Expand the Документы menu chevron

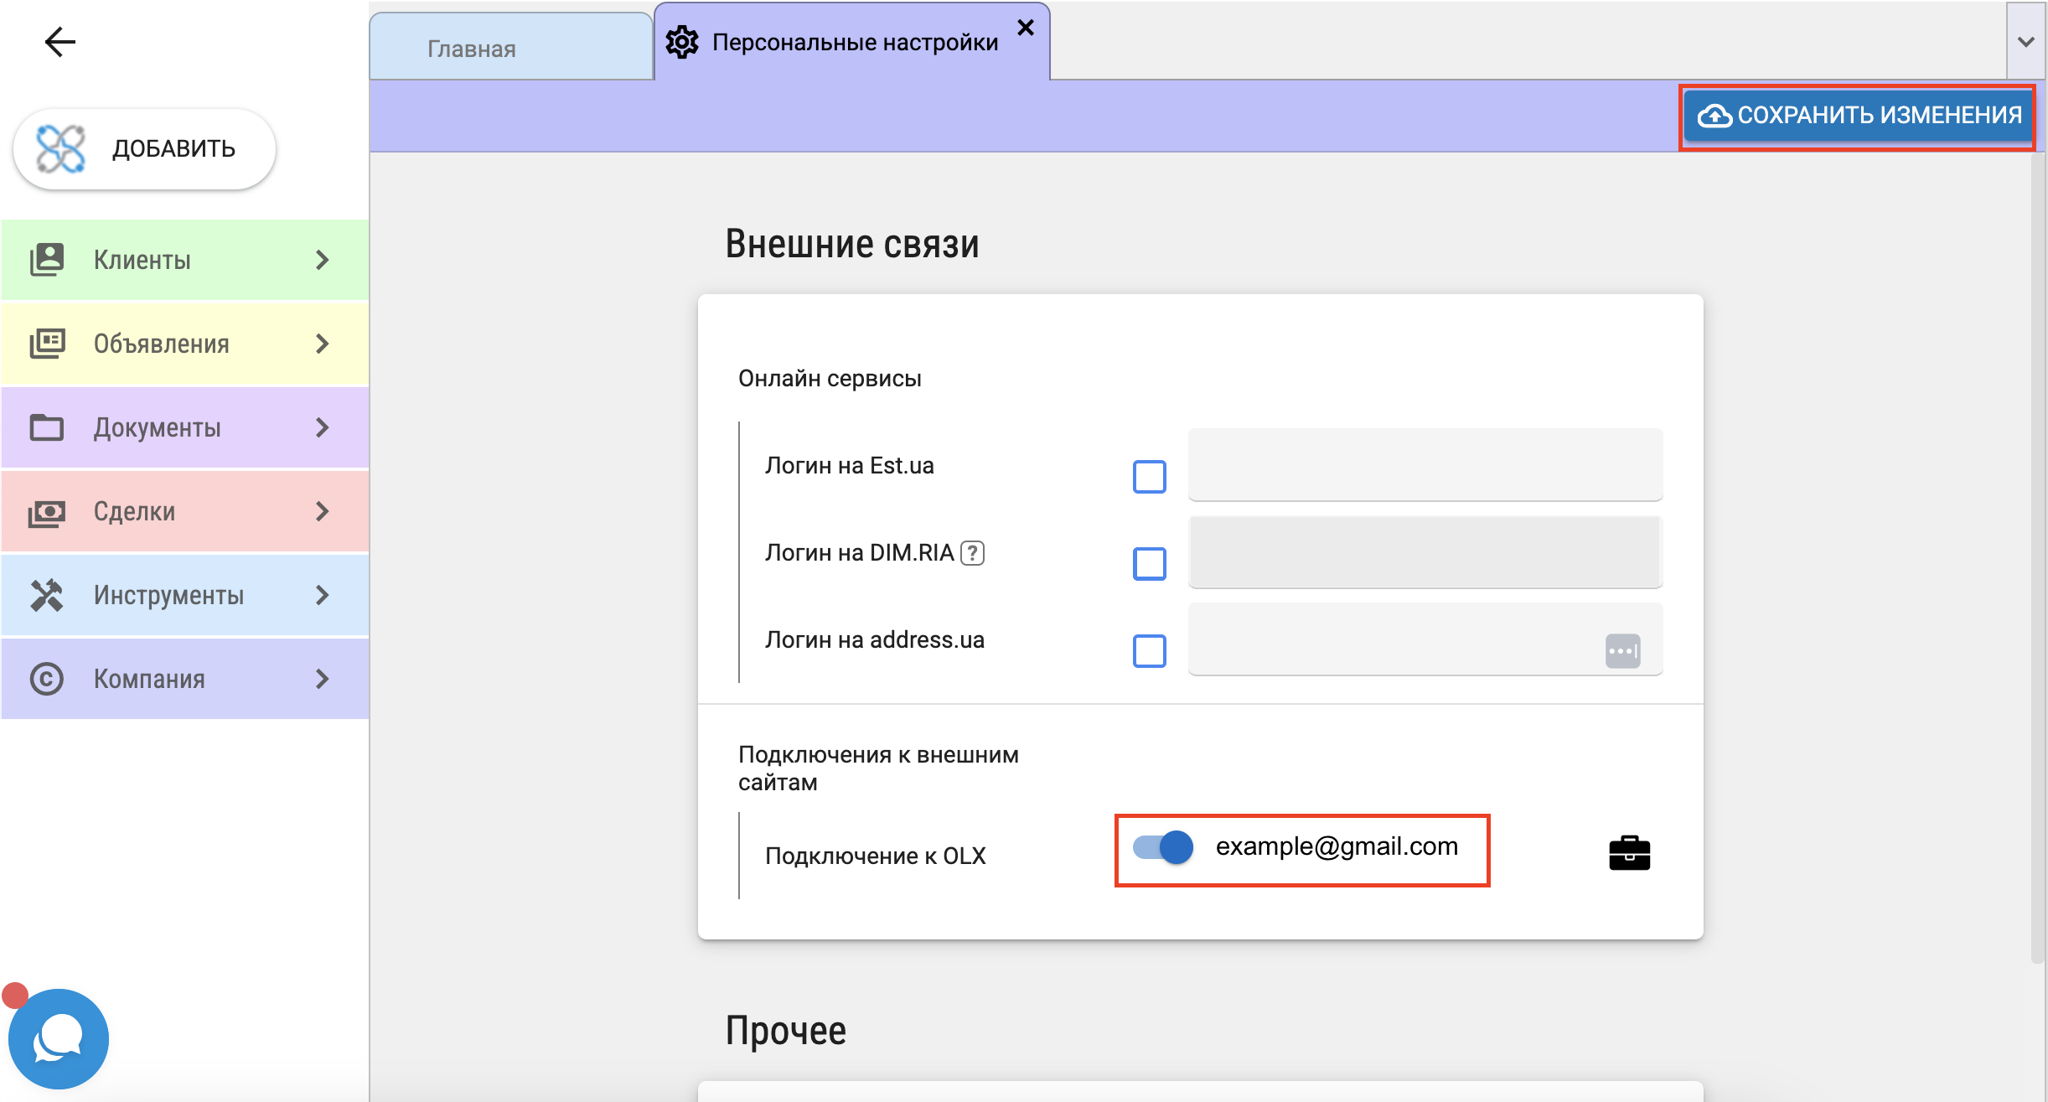(x=322, y=428)
